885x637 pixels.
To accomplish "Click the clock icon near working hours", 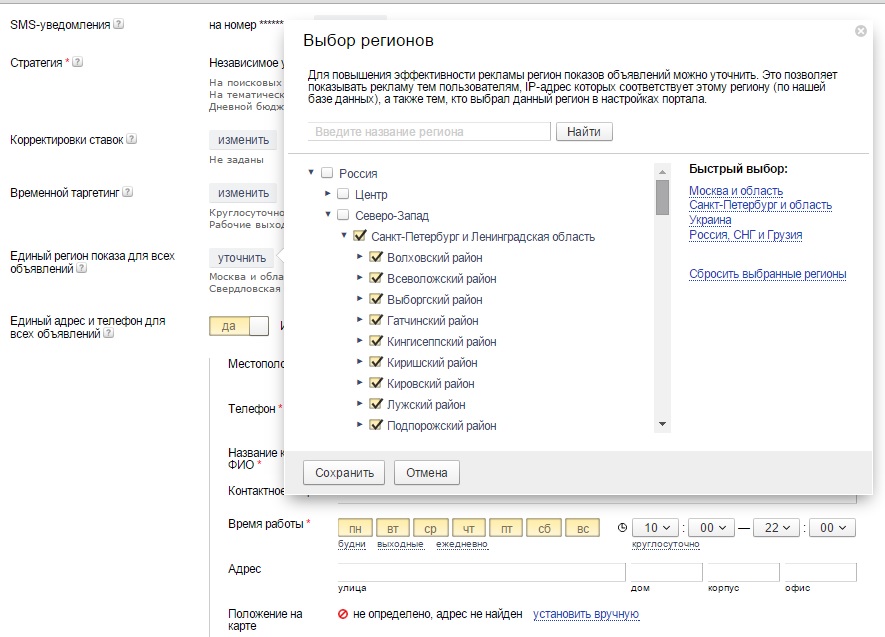I will coord(622,528).
